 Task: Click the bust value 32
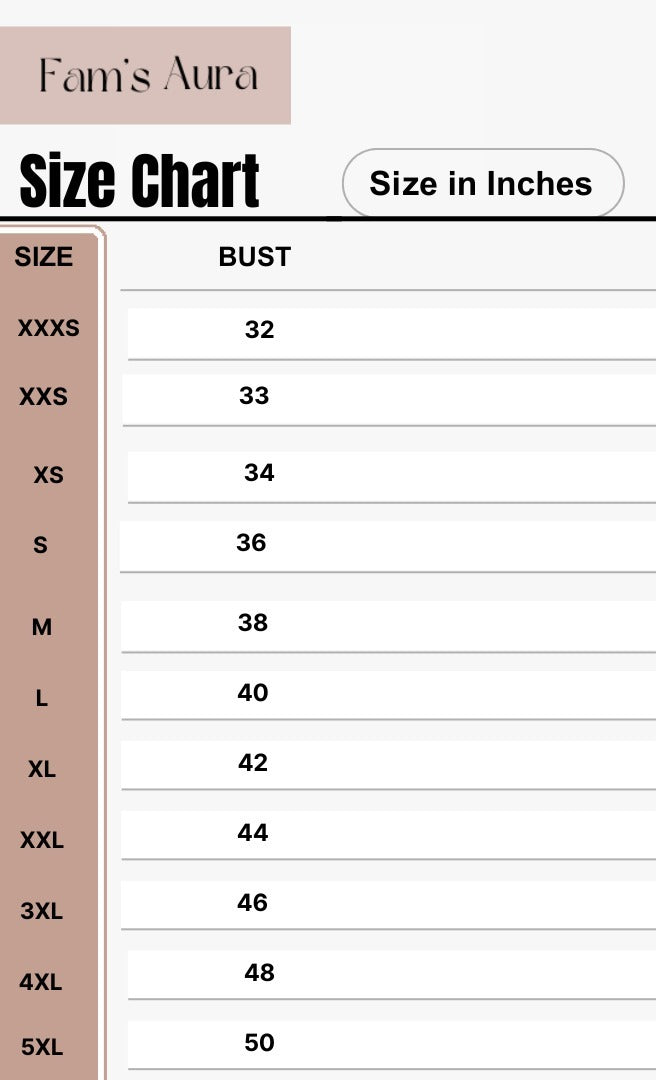(x=259, y=330)
